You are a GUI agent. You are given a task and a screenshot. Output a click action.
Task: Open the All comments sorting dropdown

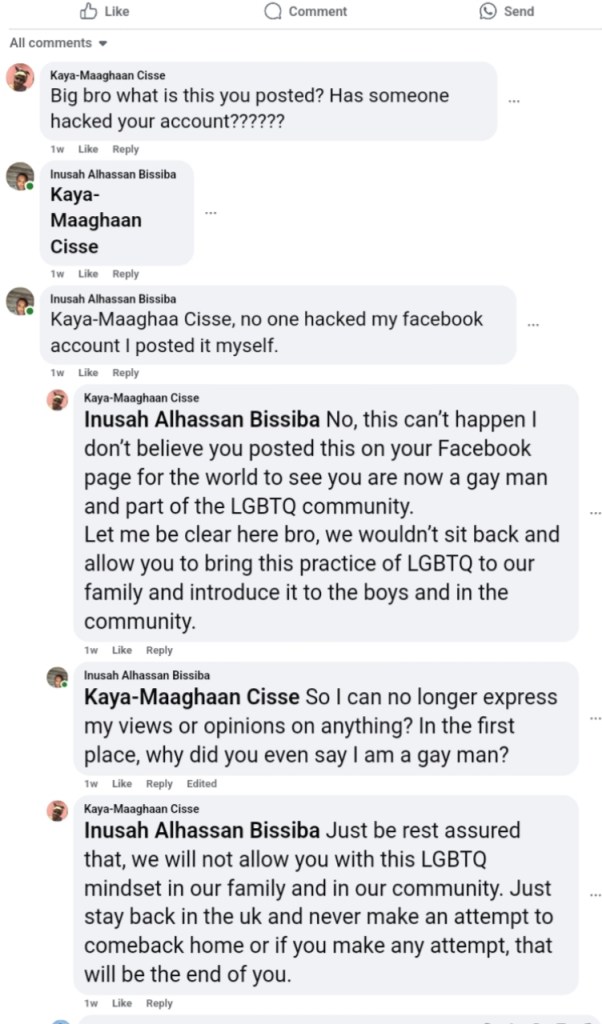58,43
